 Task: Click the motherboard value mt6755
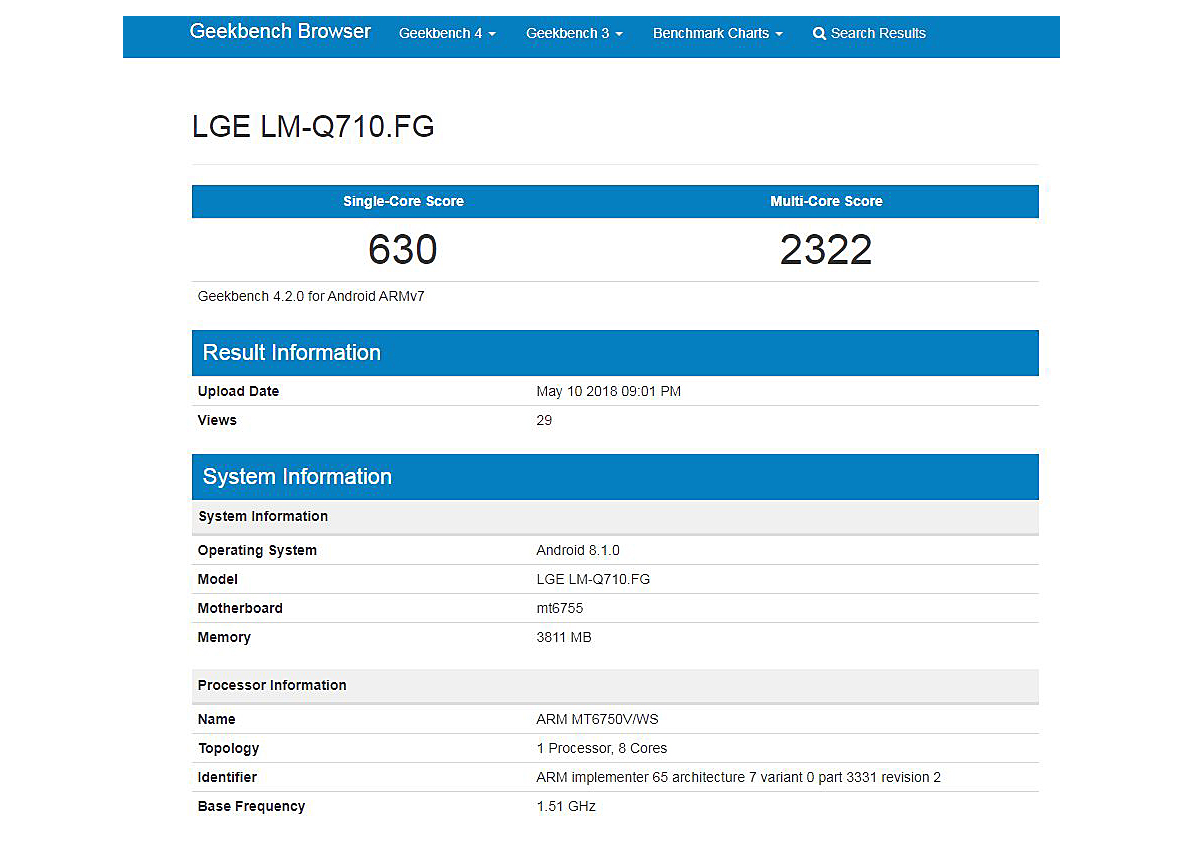tap(560, 608)
